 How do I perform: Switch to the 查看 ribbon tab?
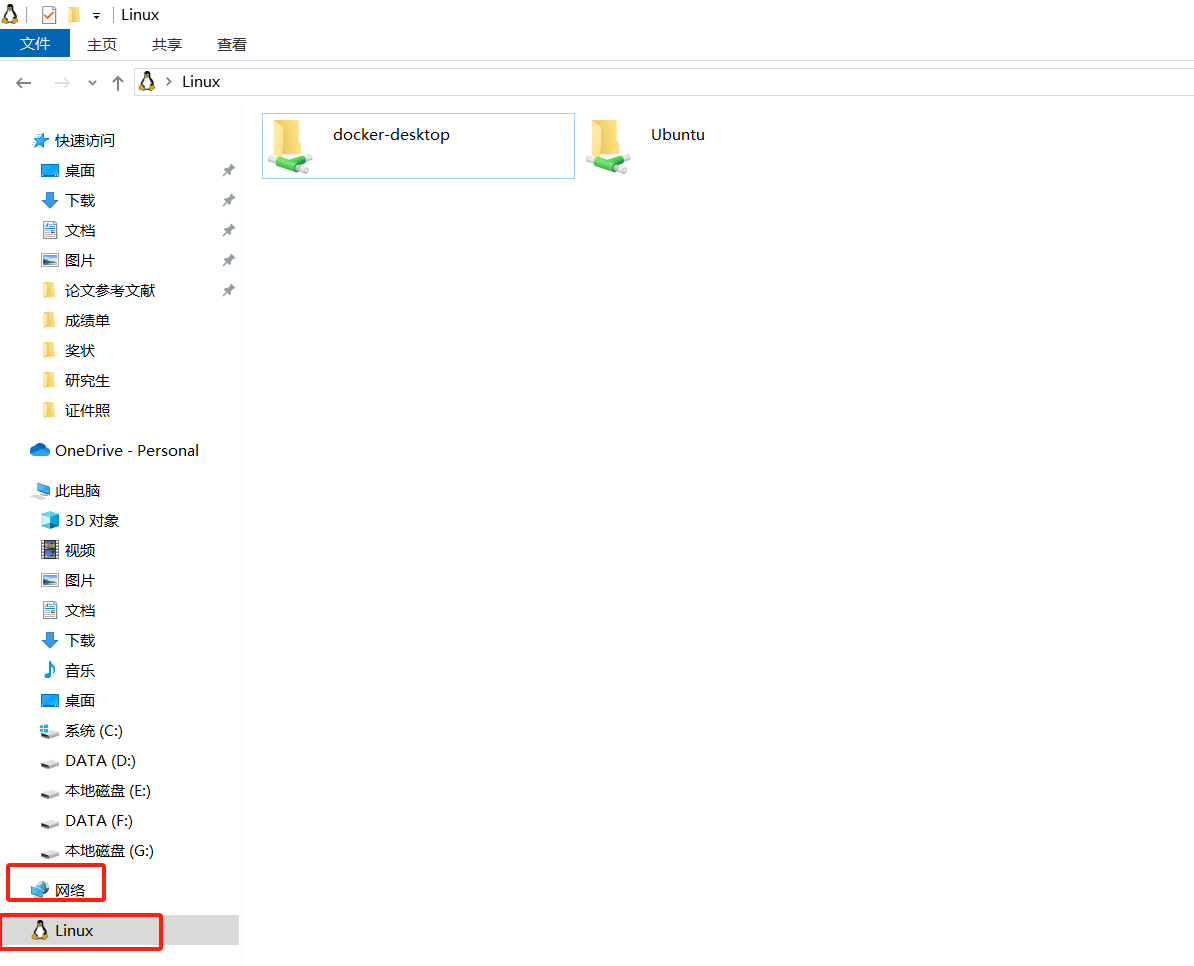(231, 45)
